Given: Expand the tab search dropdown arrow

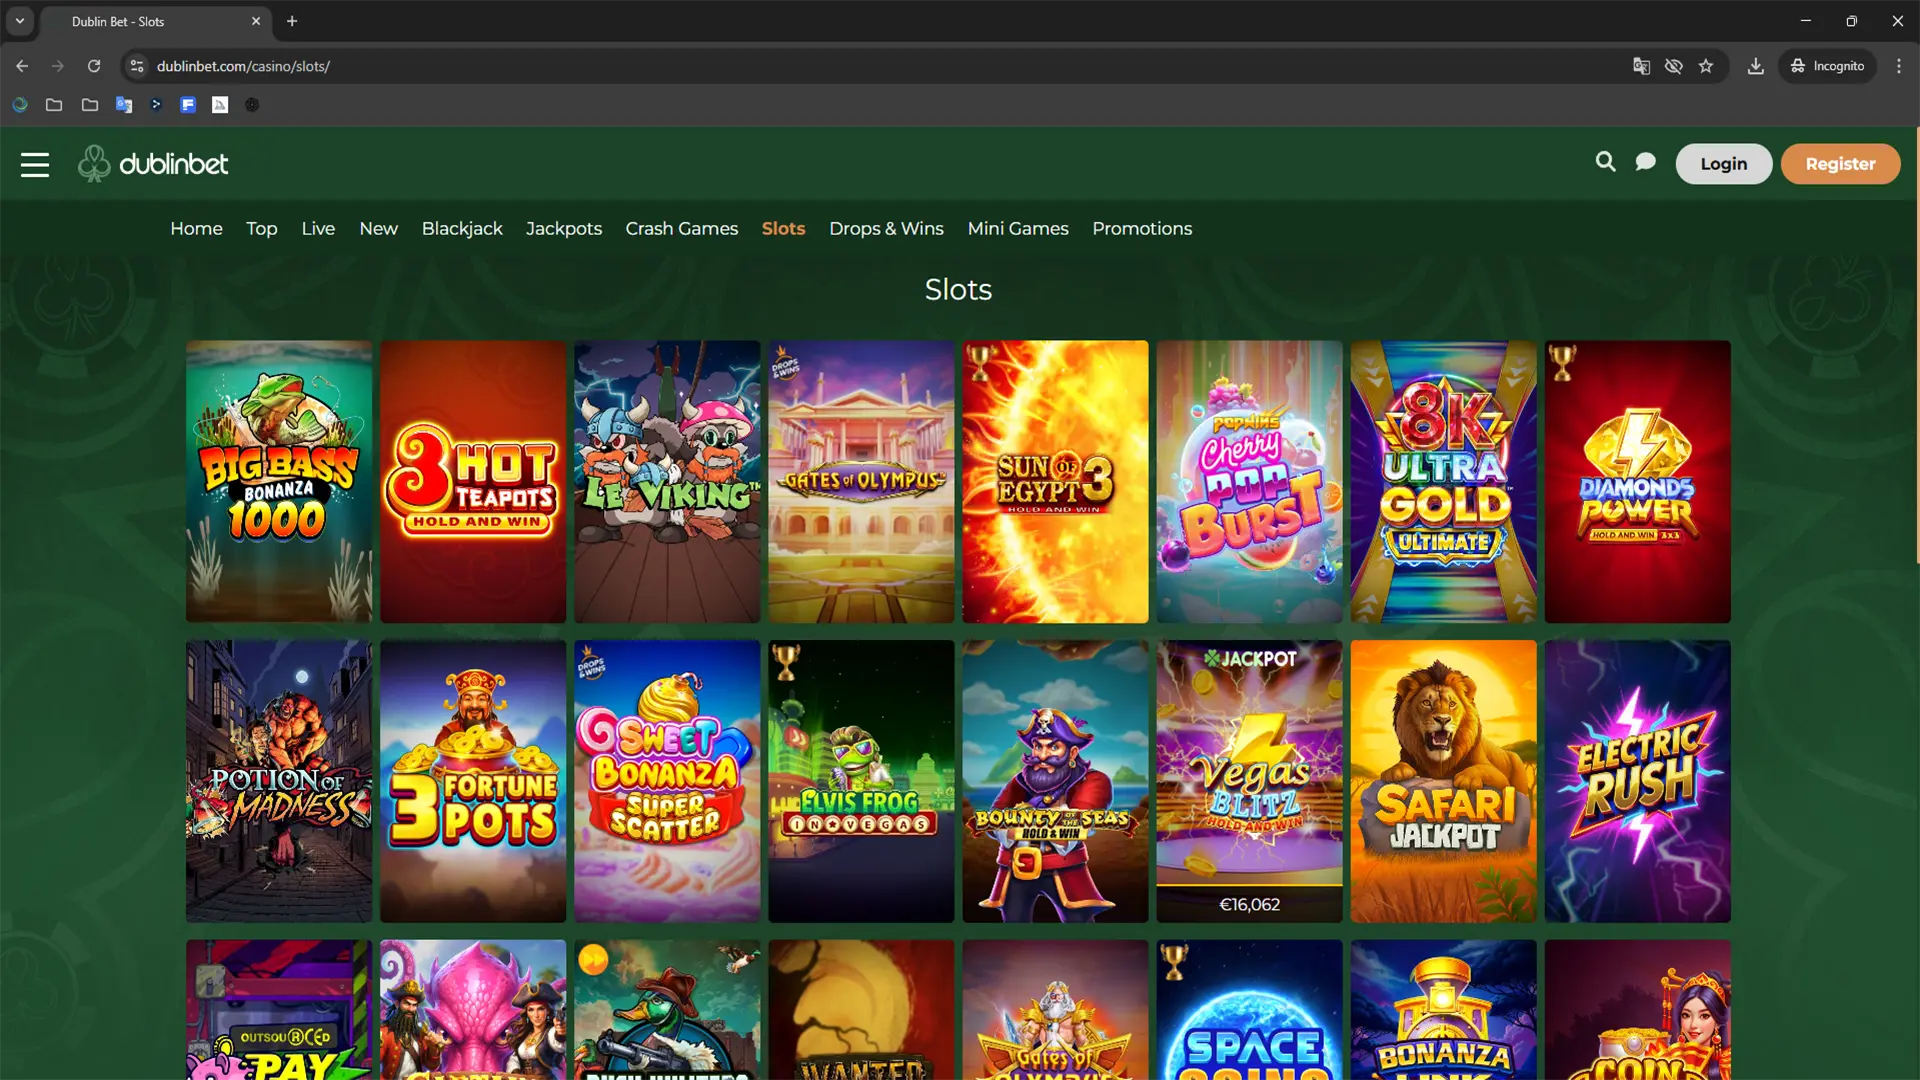Looking at the screenshot, I should click(19, 21).
